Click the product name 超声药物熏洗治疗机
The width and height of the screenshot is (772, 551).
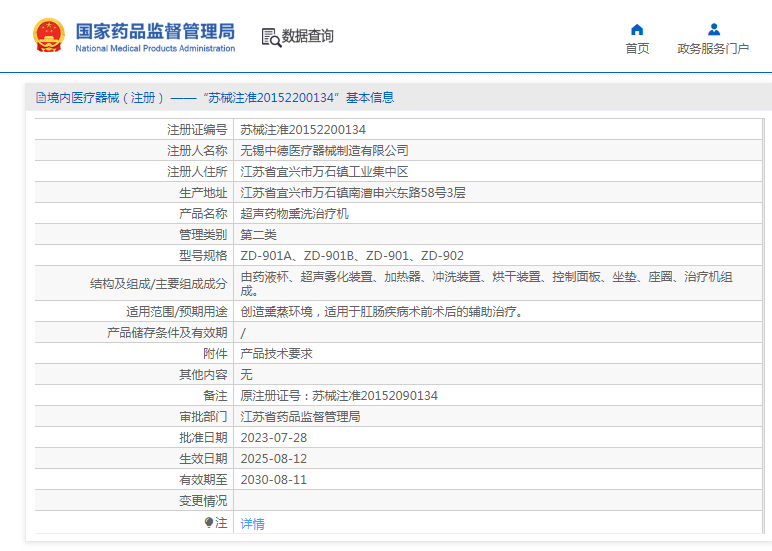[x=295, y=214]
